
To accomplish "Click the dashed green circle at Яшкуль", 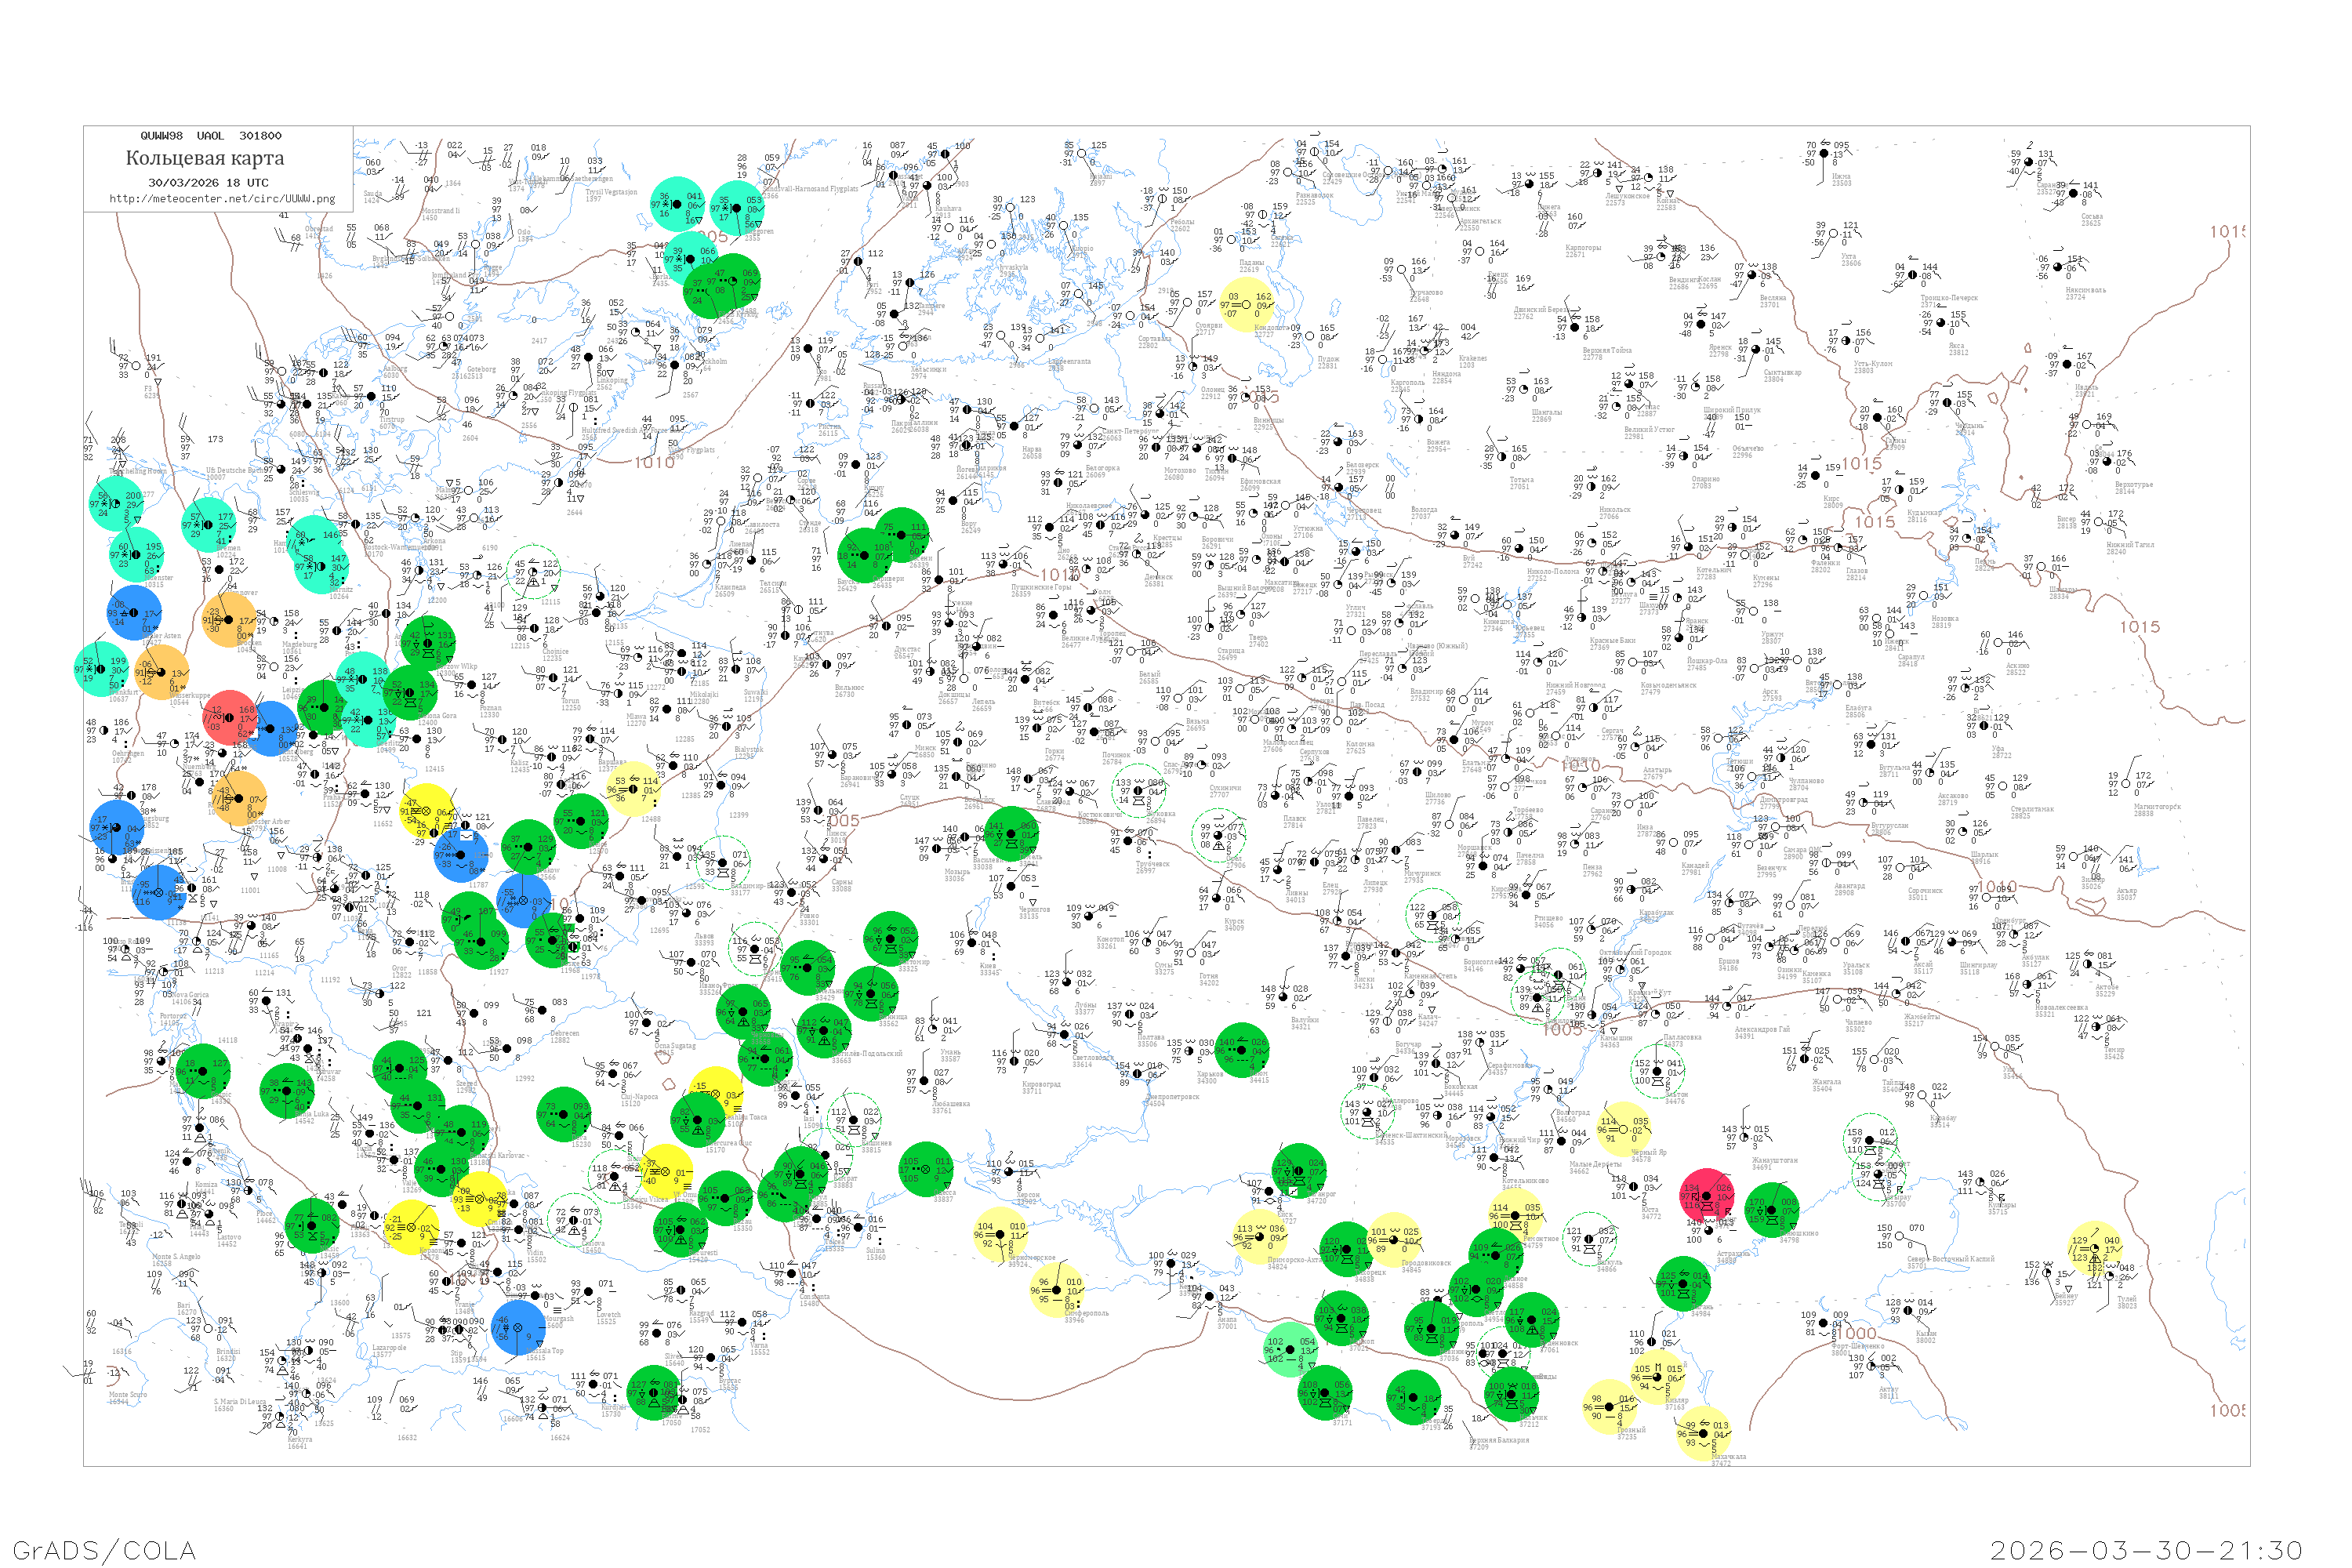I will [x=1588, y=1240].
